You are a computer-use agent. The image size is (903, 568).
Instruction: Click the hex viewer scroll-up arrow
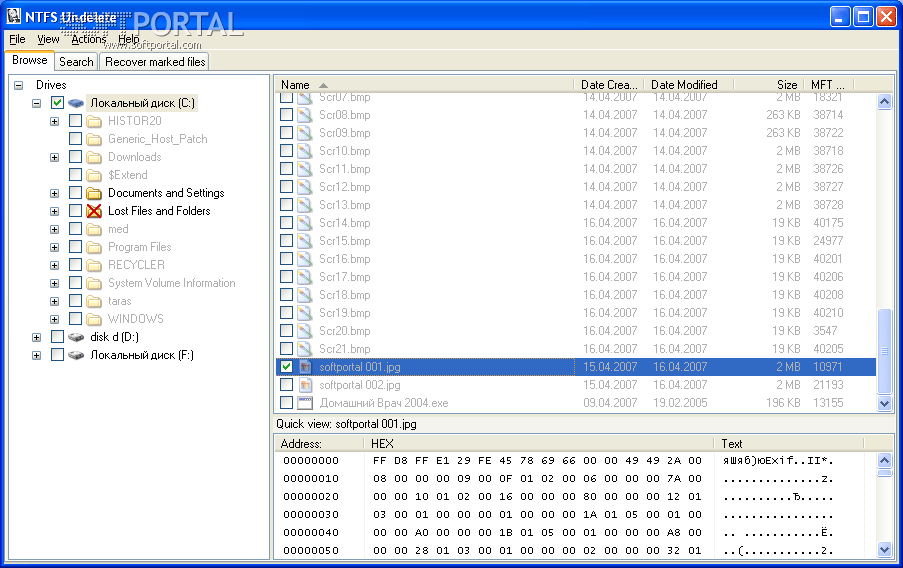click(885, 460)
